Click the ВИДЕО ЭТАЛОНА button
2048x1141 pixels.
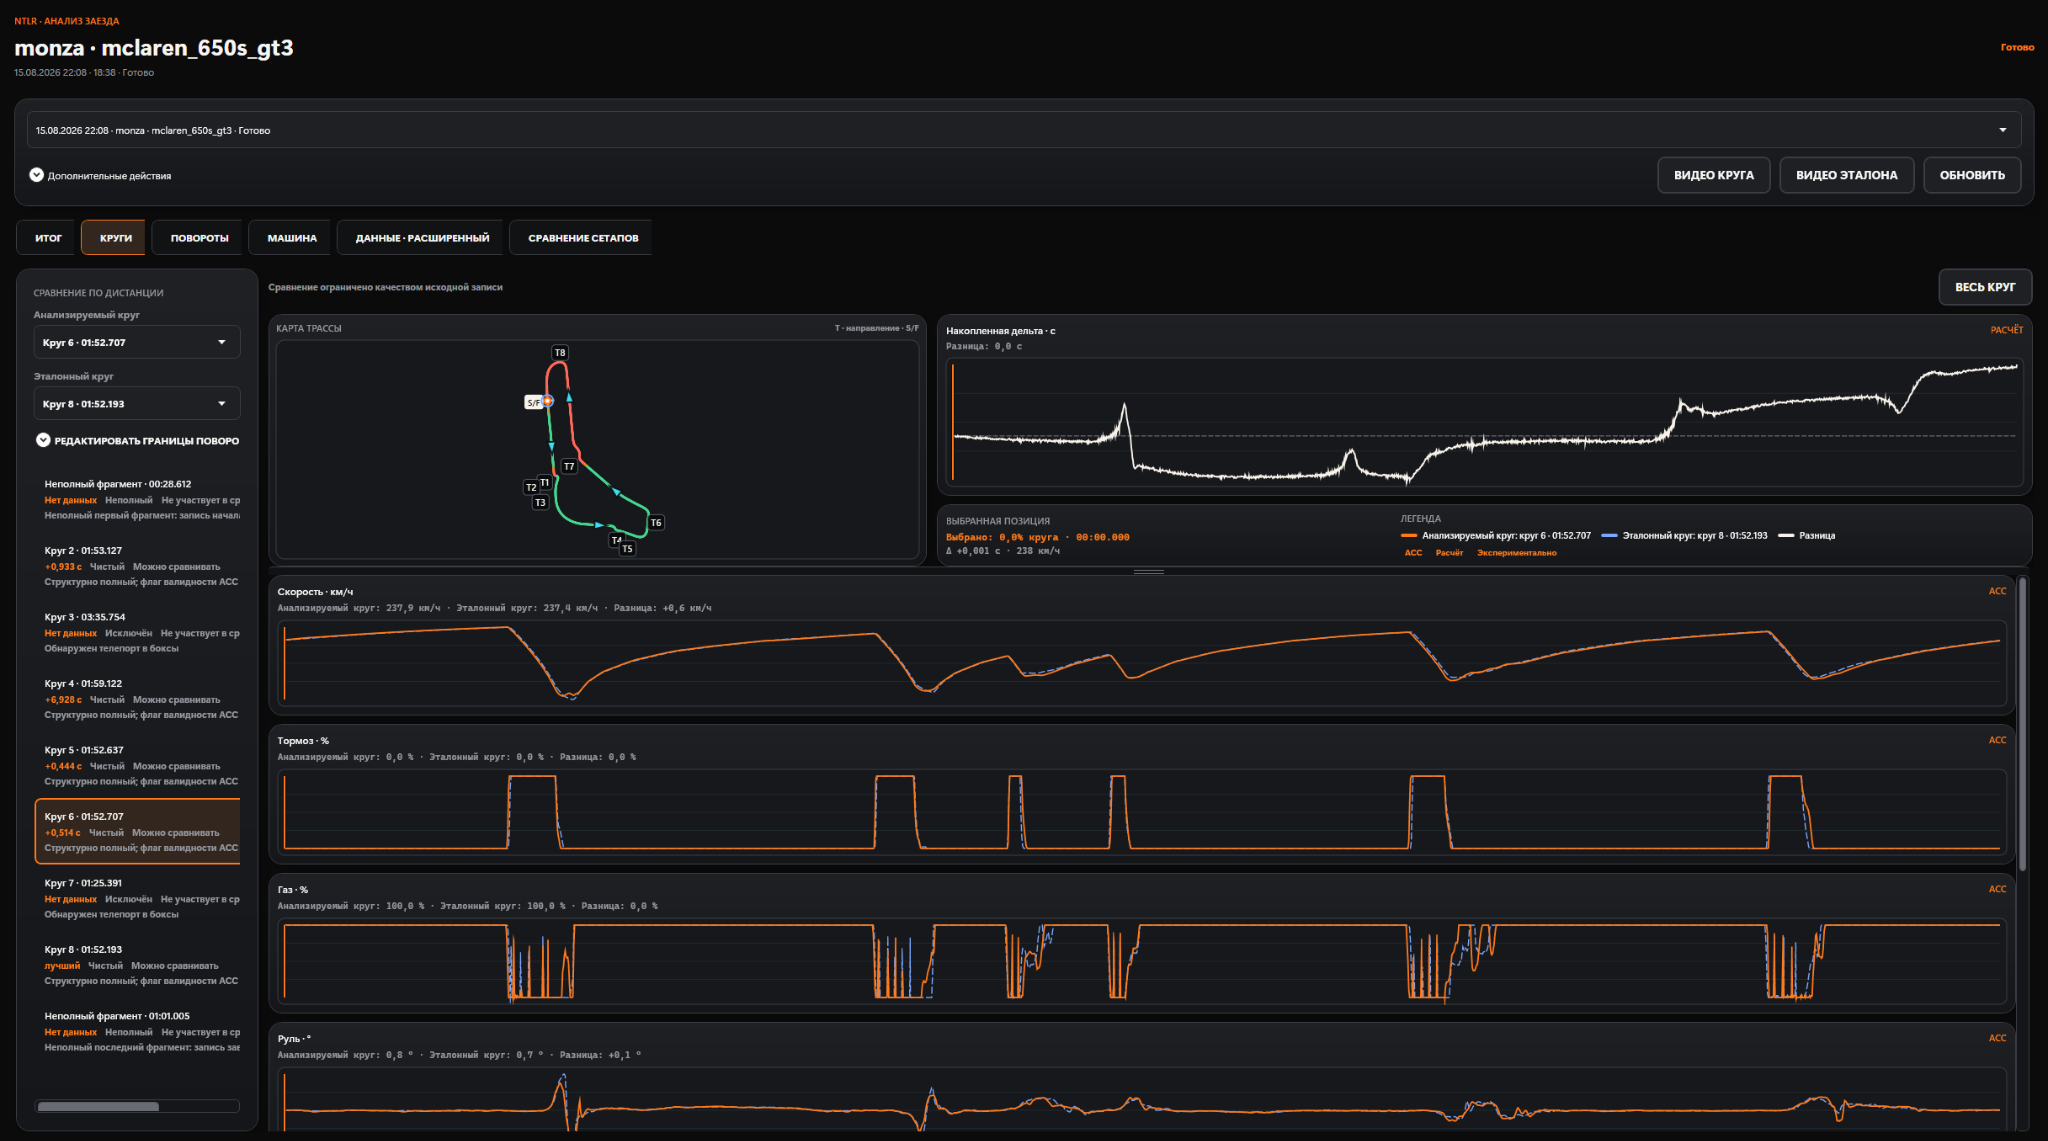[x=1846, y=175]
